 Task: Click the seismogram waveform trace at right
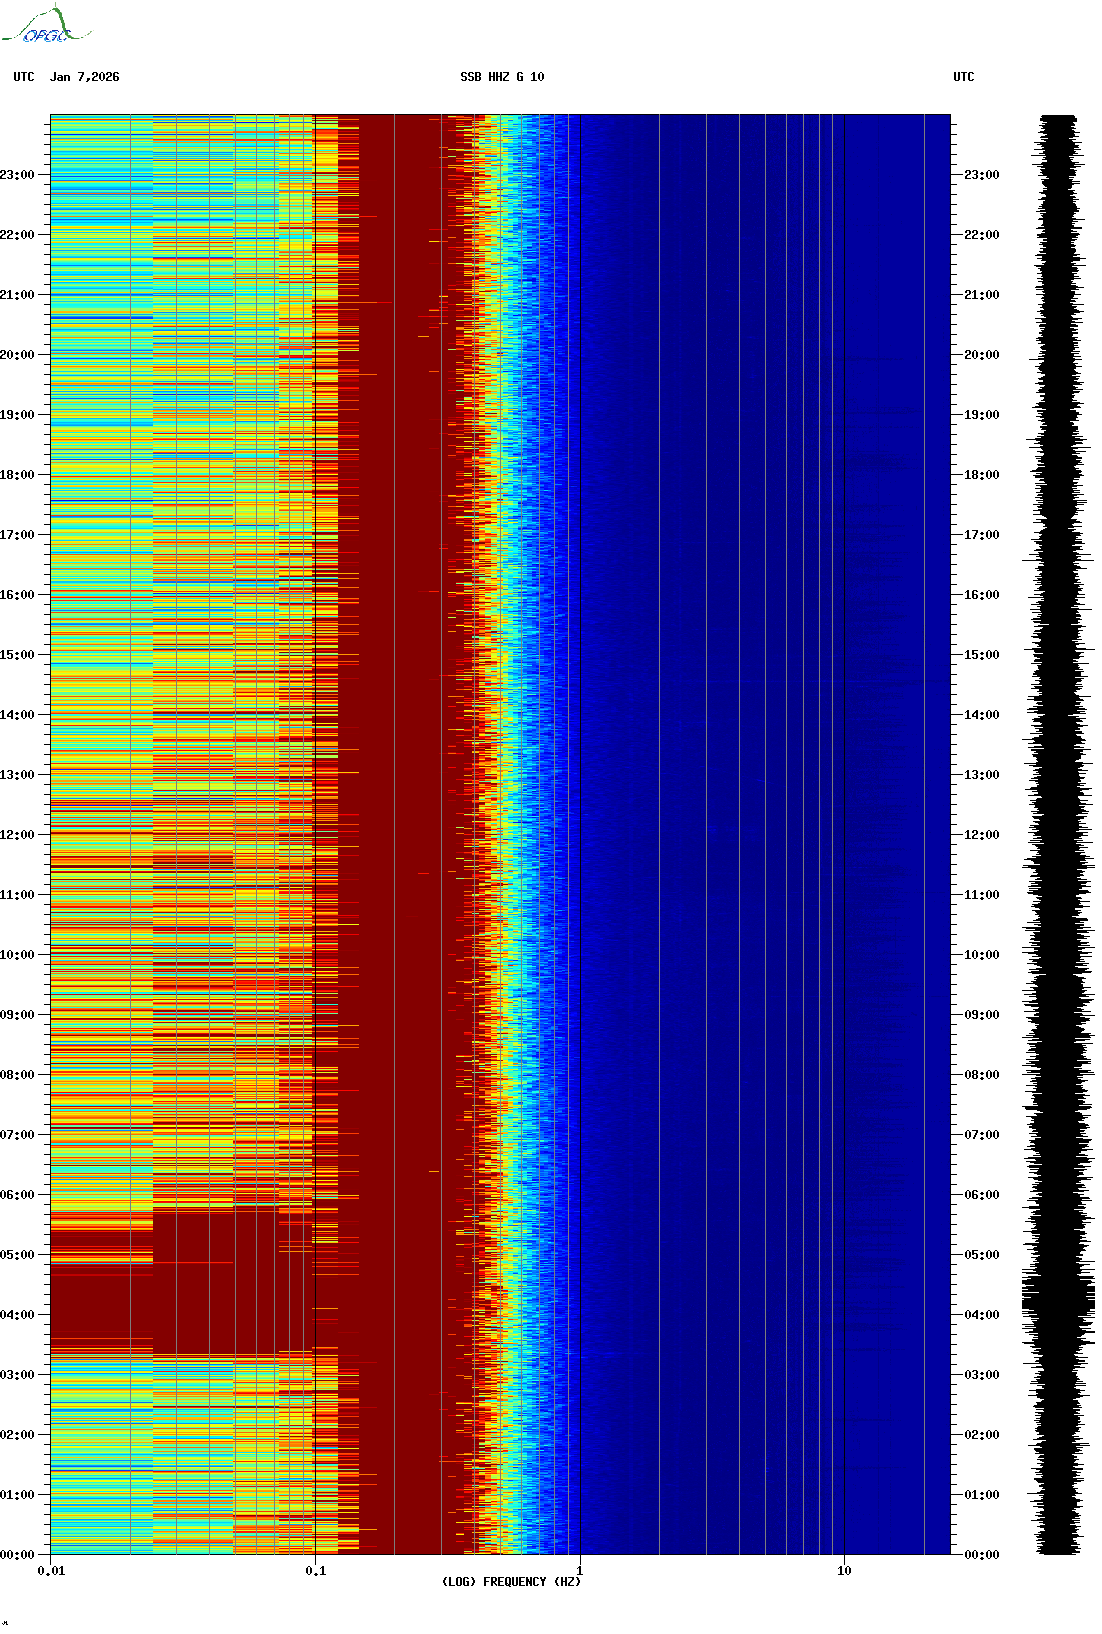(x=1058, y=835)
